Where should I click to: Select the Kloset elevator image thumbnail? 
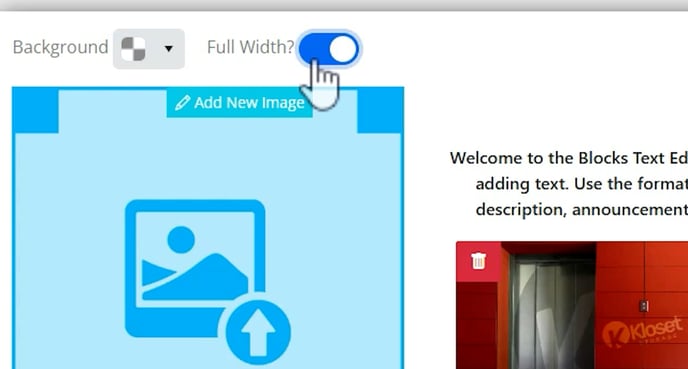(572, 305)
